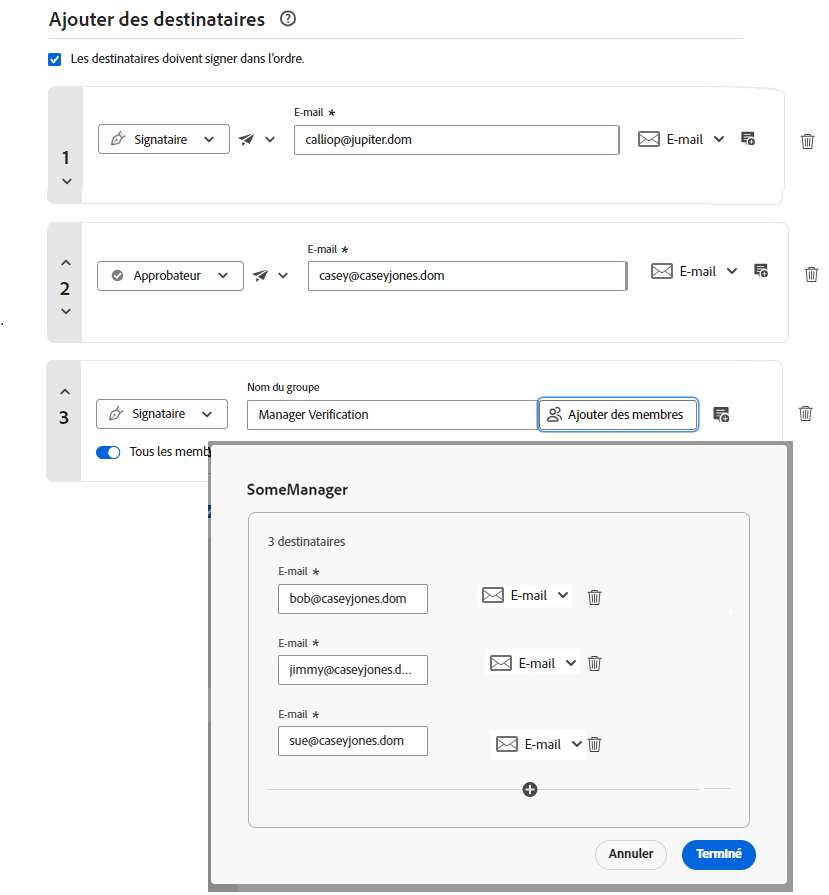This screenshot has width=829, height=895.
Task: Open the Approbateur role dropdown
Action: (170, 276)
